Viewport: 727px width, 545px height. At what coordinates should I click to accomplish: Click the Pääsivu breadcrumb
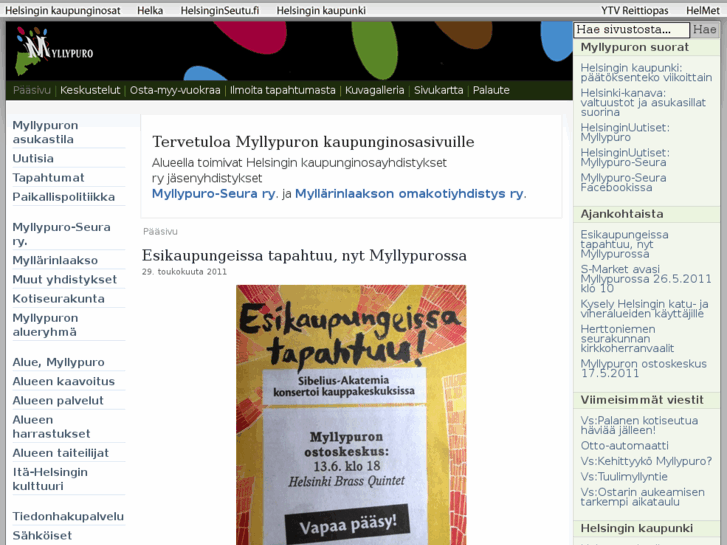pos(160,231)
